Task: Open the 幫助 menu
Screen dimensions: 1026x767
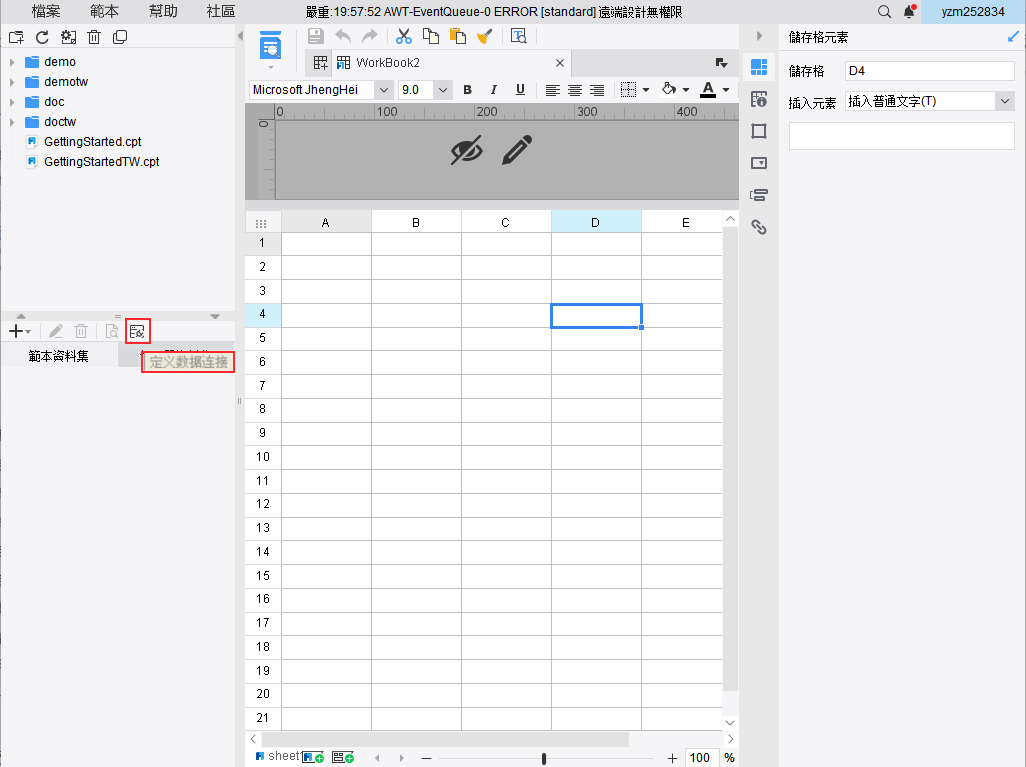Action: (163, 11)
